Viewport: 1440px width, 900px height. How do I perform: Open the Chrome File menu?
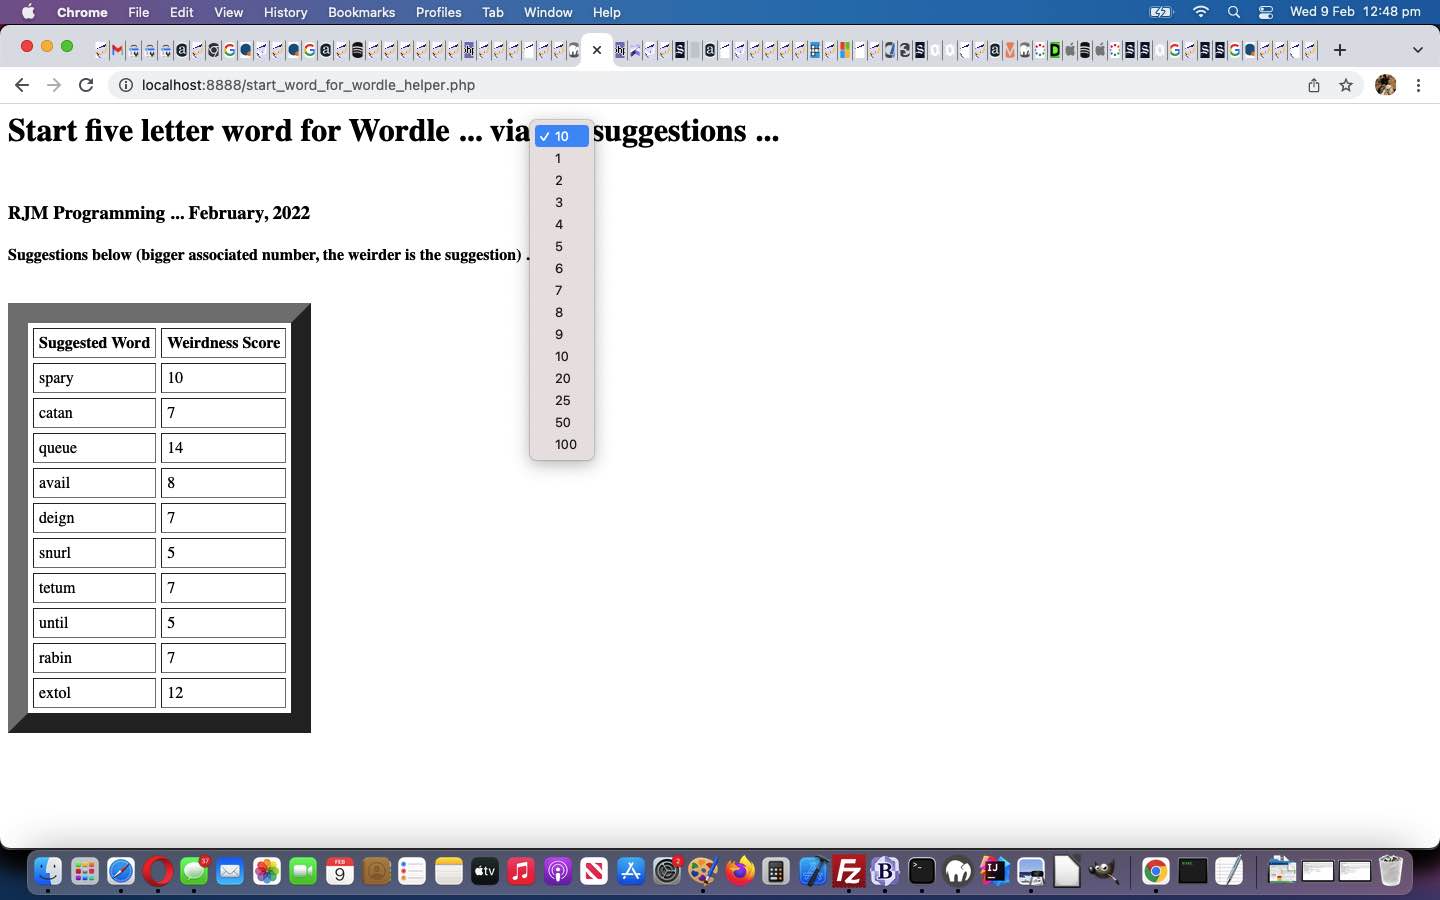coord(139,12)
